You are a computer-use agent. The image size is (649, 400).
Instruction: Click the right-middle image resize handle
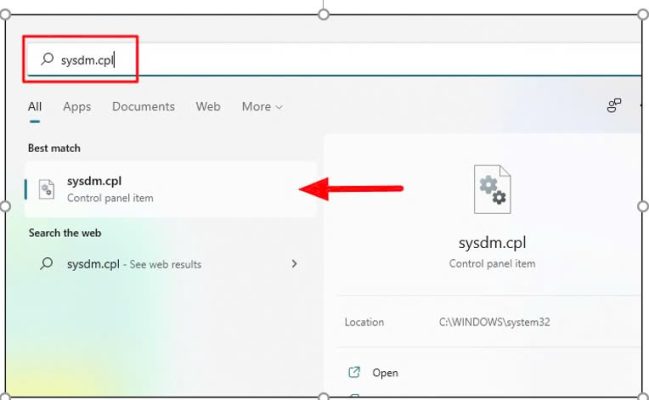[x=643, y=206]
